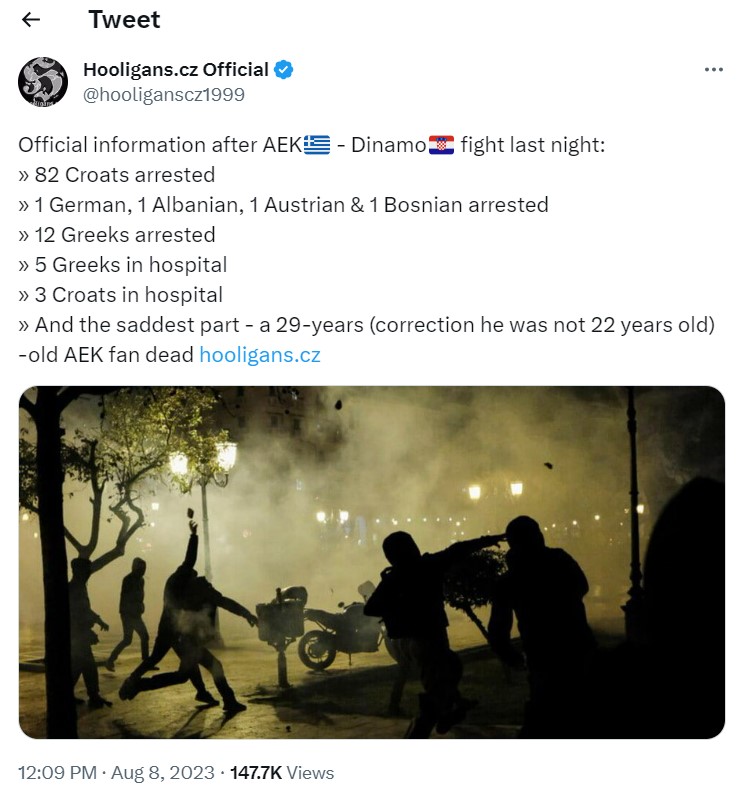Screen dimensions: 742x802
Task: Open the three-dot more options menu
Action: point(713,70)
